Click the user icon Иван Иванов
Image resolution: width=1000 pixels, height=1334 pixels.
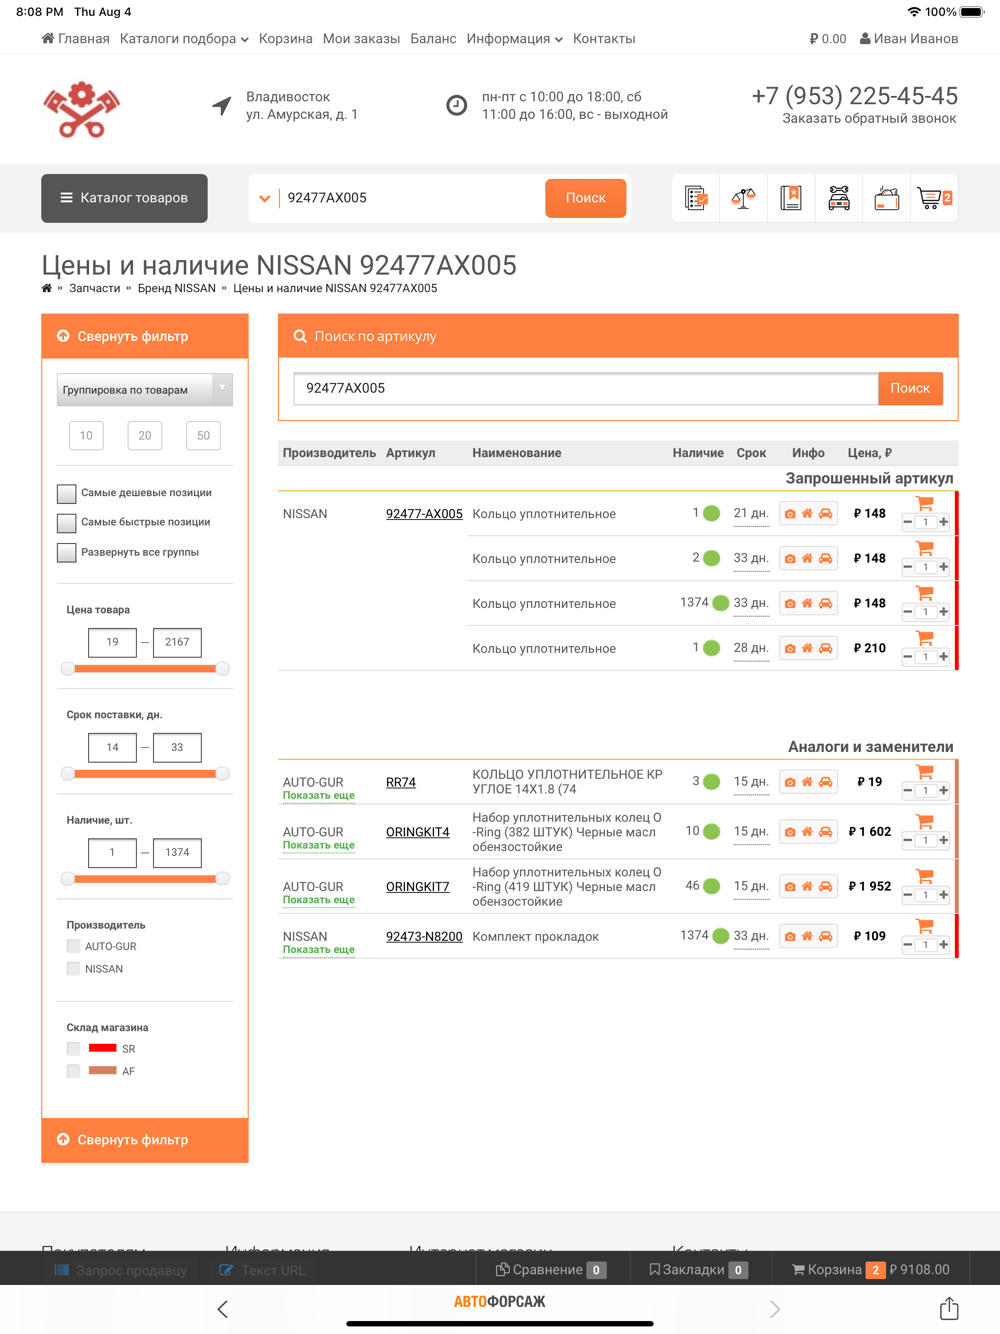(865, 39)
